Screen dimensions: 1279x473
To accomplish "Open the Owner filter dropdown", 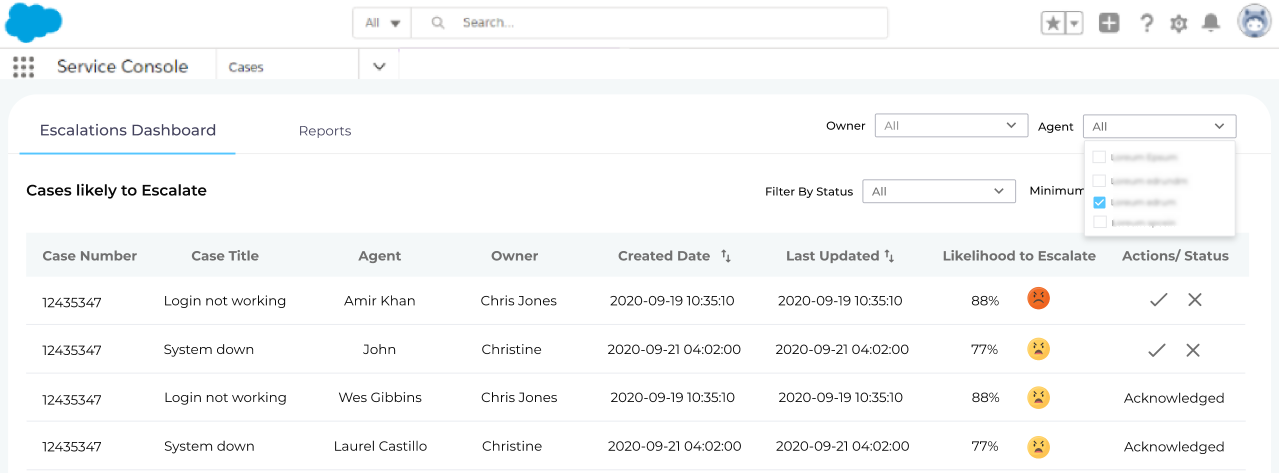I will tap(950, 126).
